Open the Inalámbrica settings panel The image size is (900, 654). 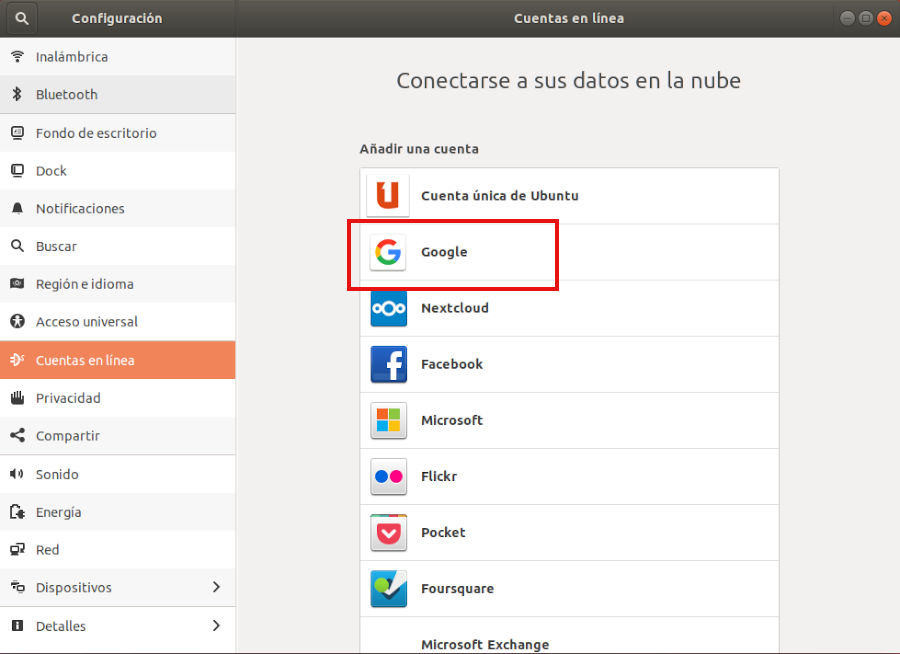pyautogui.click(x=118, y=56)
